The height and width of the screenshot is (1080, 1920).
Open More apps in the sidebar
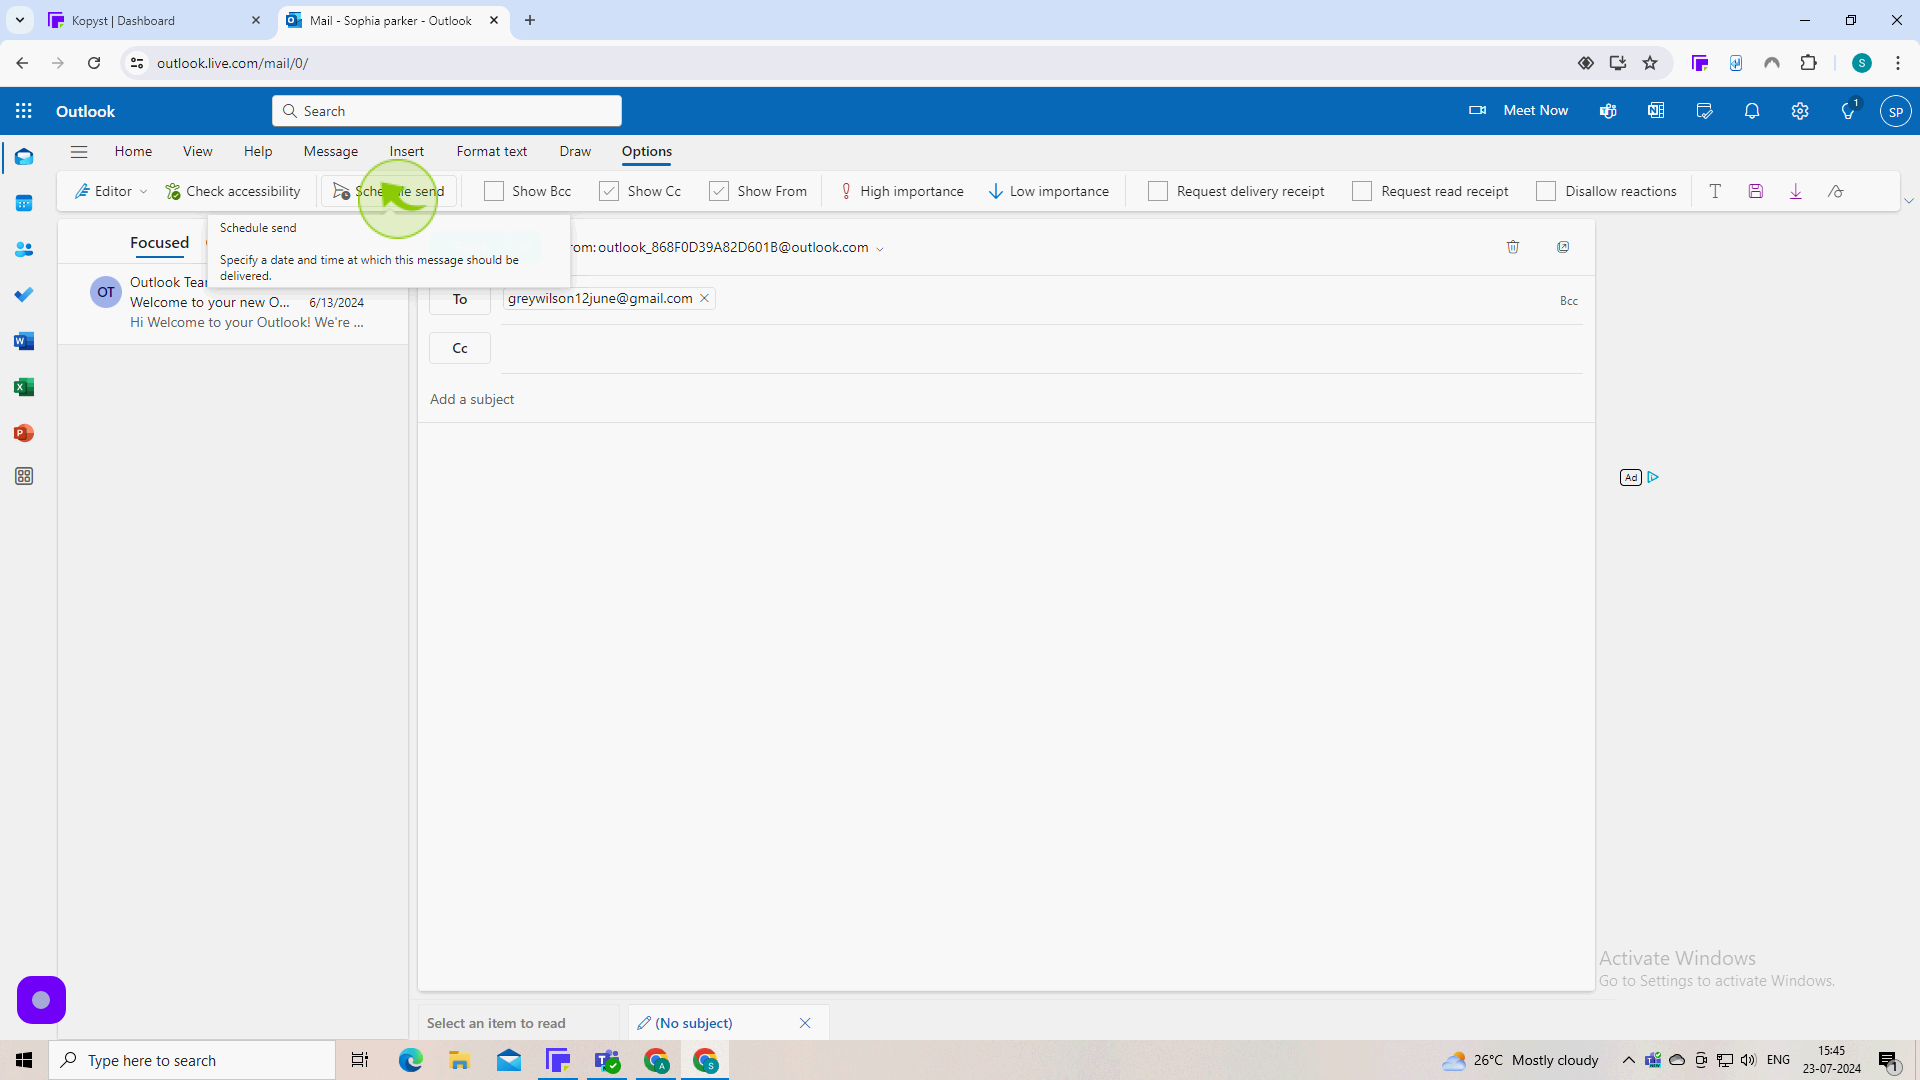pos(24,477)
